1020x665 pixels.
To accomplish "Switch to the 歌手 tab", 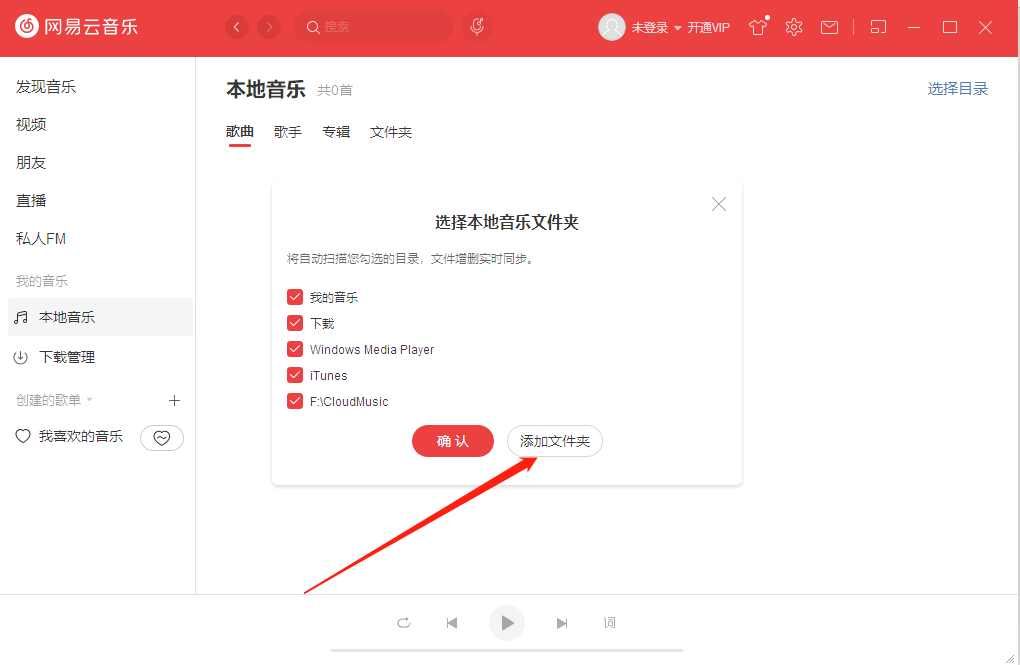I will (288, 132).
